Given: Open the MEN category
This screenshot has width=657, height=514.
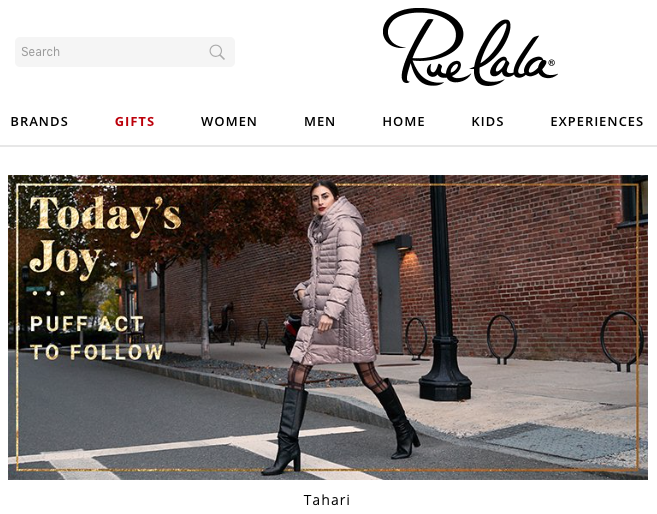Looking at the screenshot, I should 320,121.
